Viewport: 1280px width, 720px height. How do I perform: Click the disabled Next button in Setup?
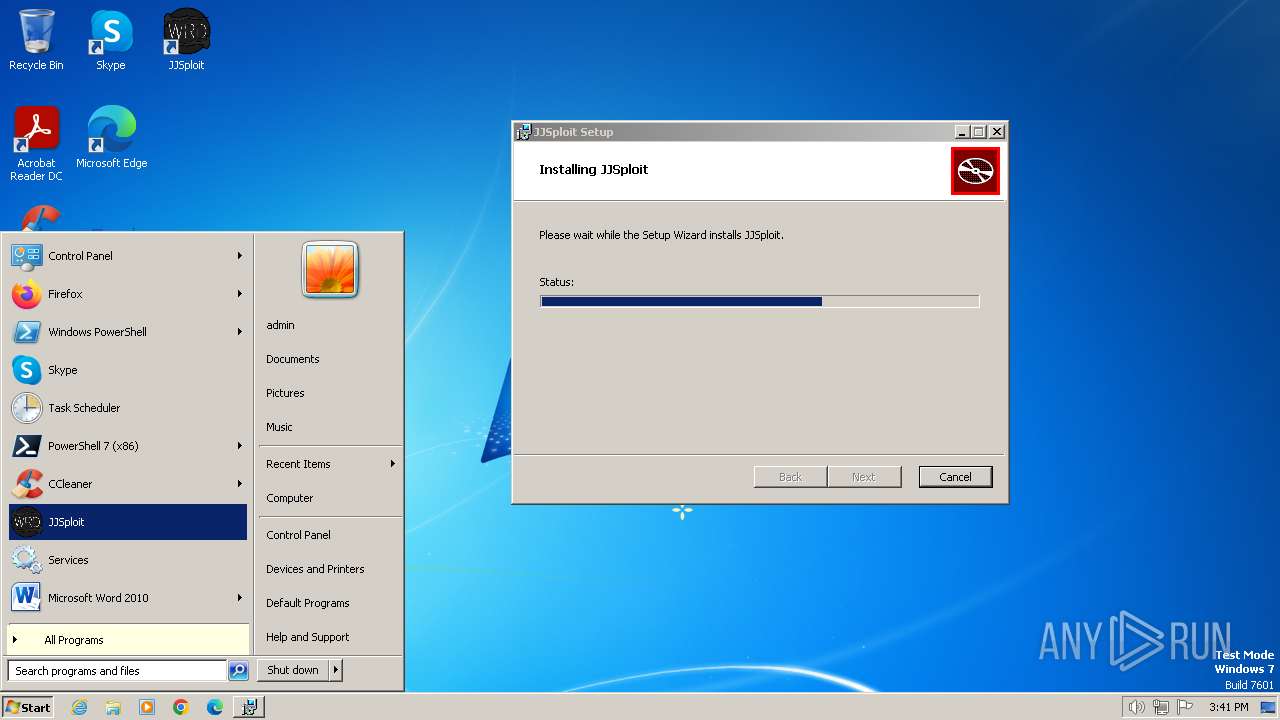864,477
